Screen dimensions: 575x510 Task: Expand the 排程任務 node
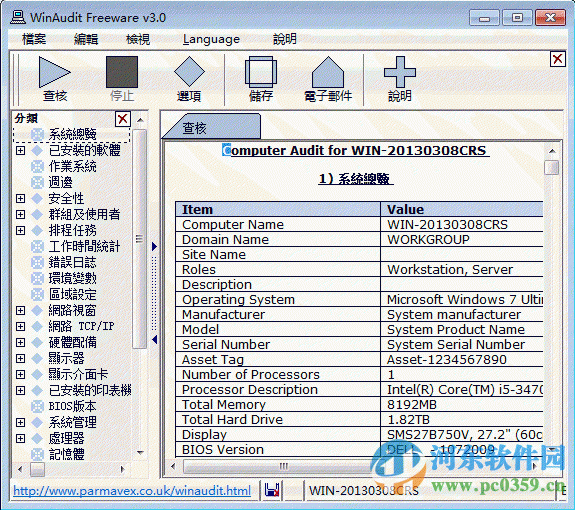21,231
